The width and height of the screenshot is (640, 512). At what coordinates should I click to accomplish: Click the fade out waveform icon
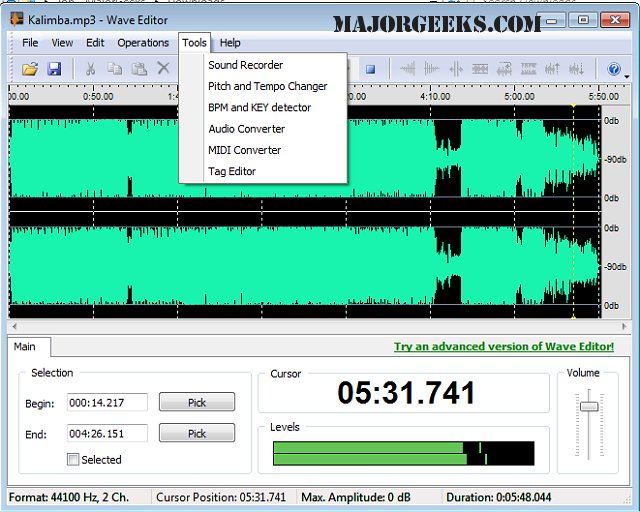click(x=431, y=69)
